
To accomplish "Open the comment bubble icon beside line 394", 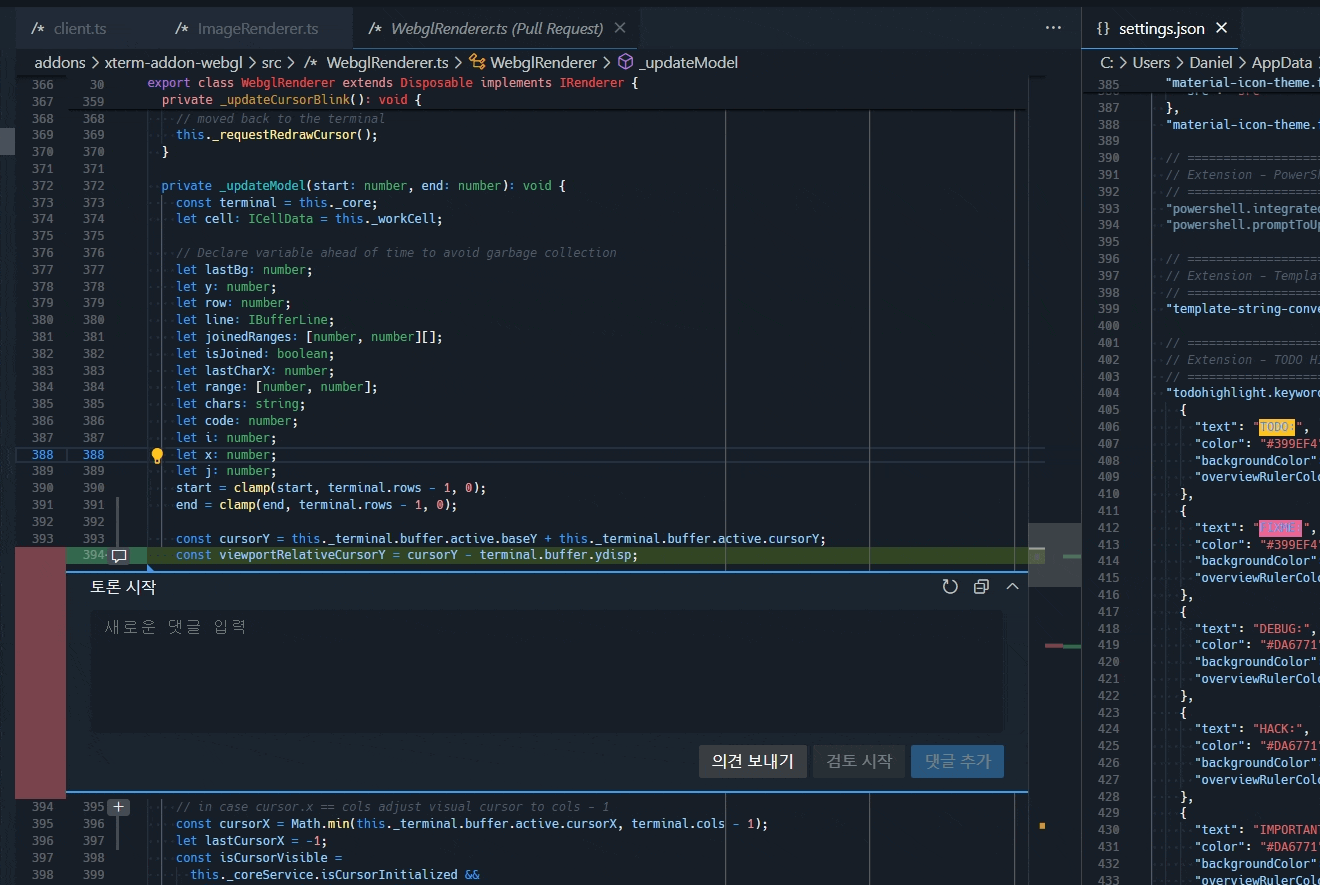I will (120, 554).
